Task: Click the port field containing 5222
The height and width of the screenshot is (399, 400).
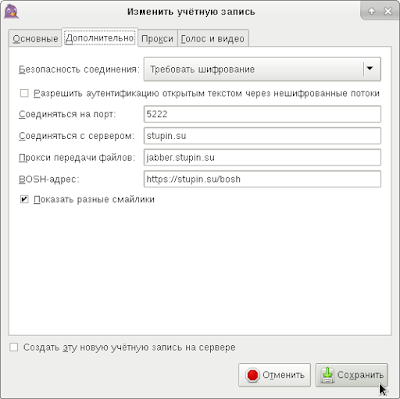Action: tap(262, 114)
